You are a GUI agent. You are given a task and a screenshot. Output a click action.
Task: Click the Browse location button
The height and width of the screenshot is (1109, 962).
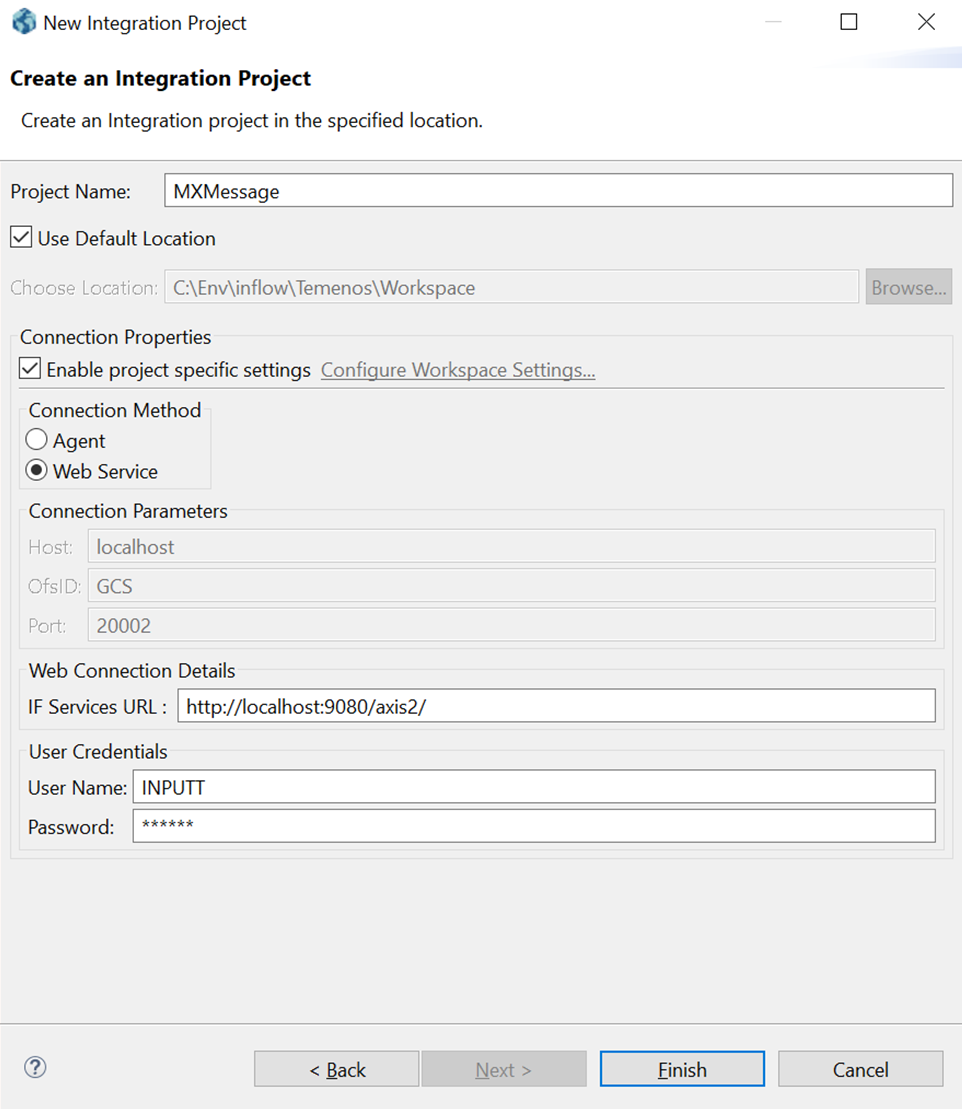click(908, 288)
